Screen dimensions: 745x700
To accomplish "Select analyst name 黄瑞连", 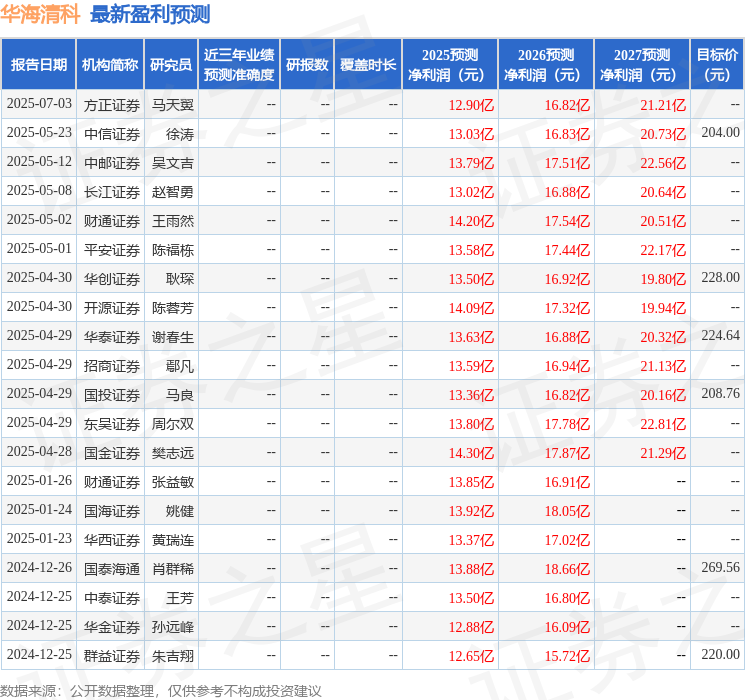I will pos(172,540).
